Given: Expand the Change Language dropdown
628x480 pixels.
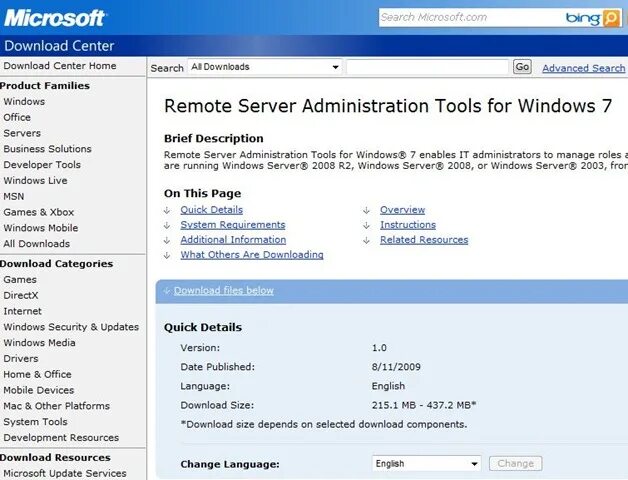Looking at the screenshot, I should (426, 464).
